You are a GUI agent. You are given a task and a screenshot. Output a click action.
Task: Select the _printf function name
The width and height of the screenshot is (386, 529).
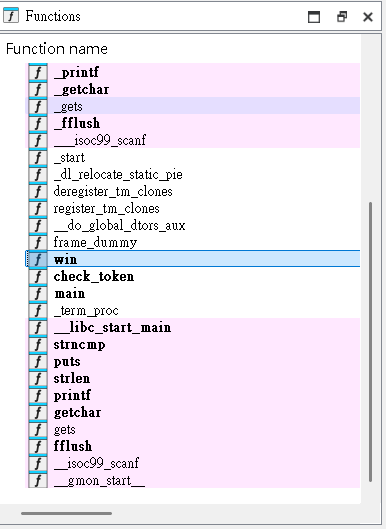click(76, 72)
